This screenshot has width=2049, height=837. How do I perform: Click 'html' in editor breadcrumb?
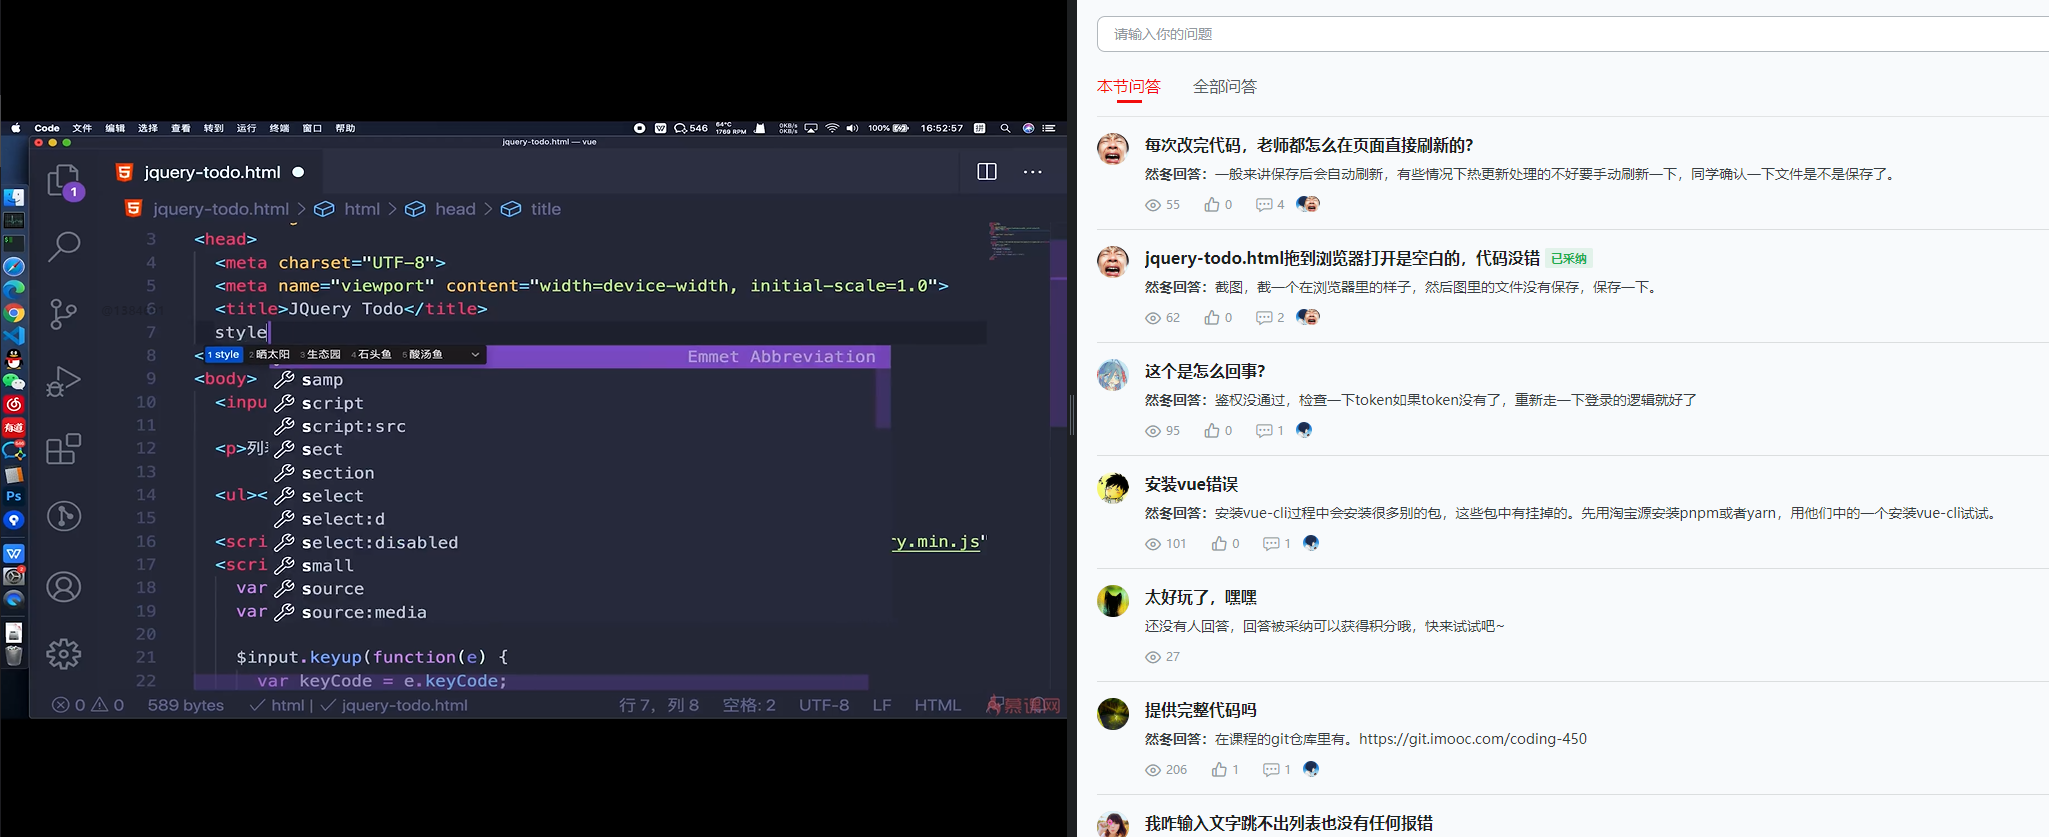362,209
